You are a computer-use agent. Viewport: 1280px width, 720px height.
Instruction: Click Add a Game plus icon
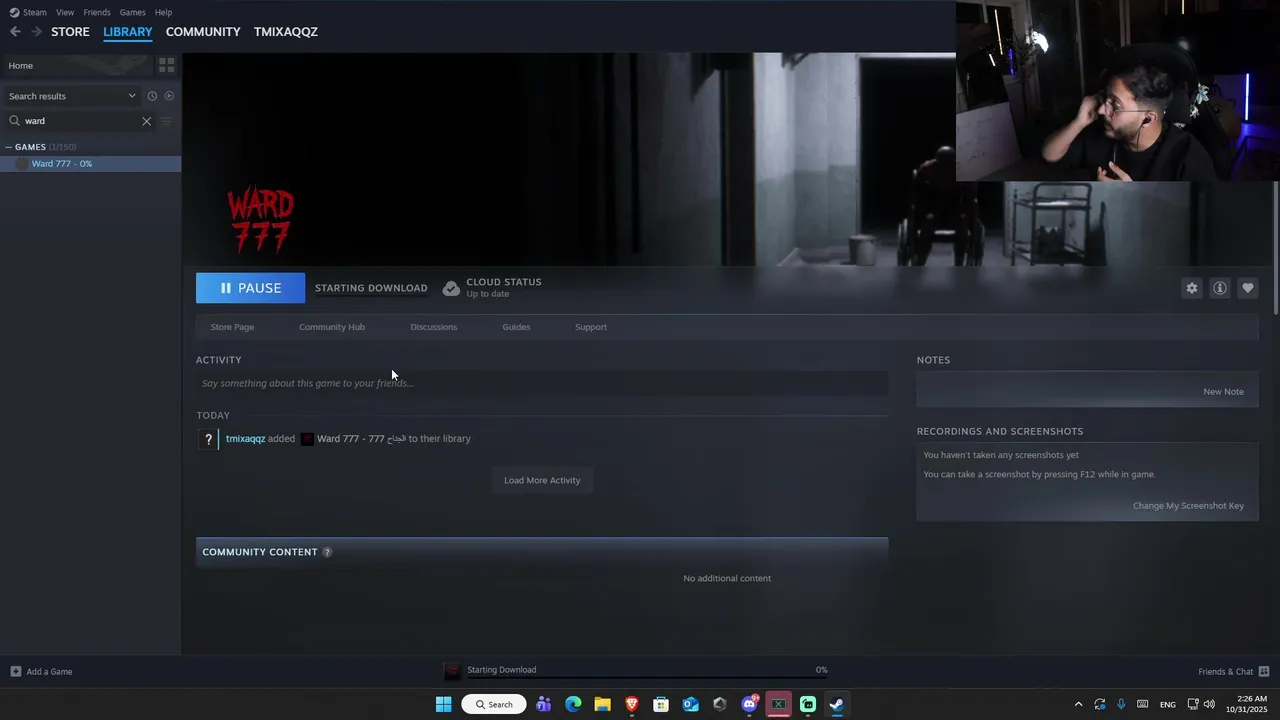coord(16,671)
